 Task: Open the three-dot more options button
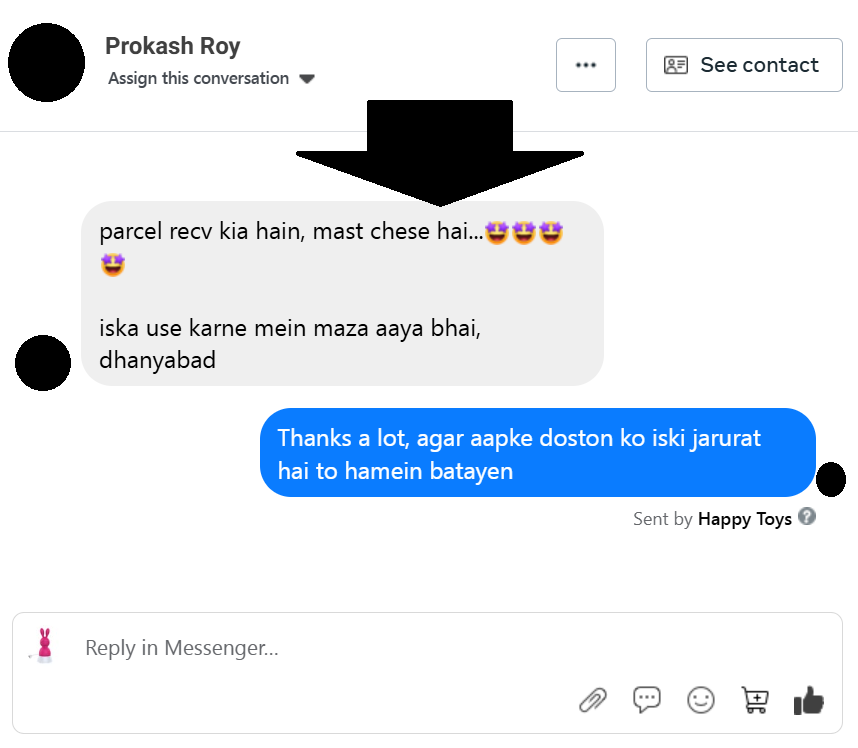point(586,65)
